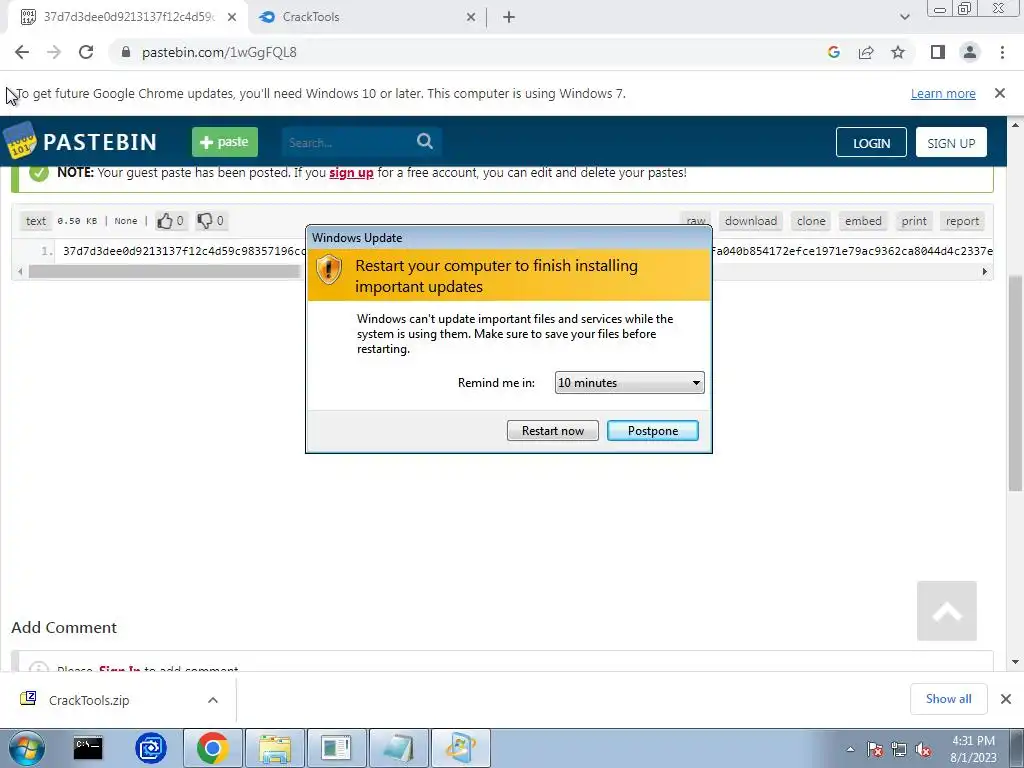Open the Chrome profile avatar

(x=970, y=52)
